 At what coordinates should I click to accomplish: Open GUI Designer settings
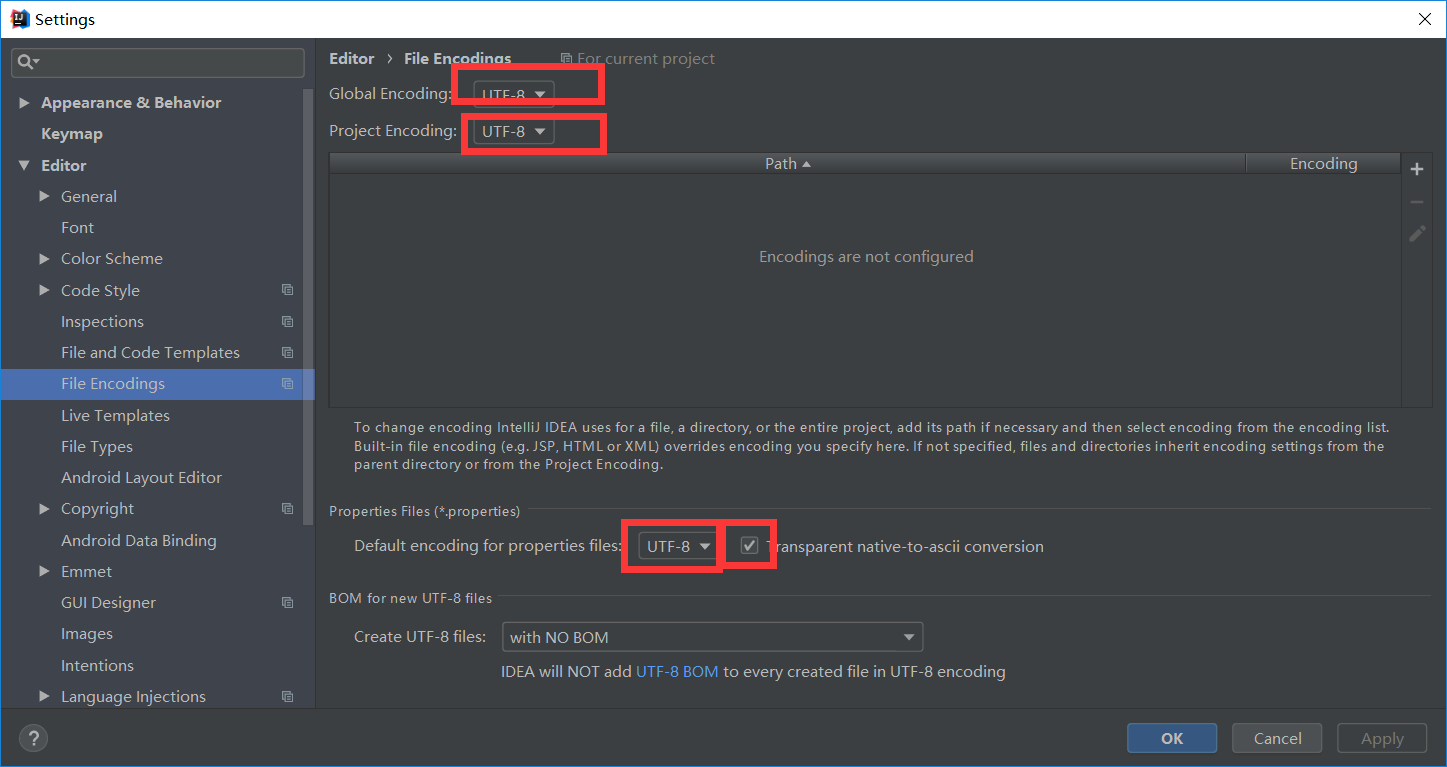tap(108, 602)
